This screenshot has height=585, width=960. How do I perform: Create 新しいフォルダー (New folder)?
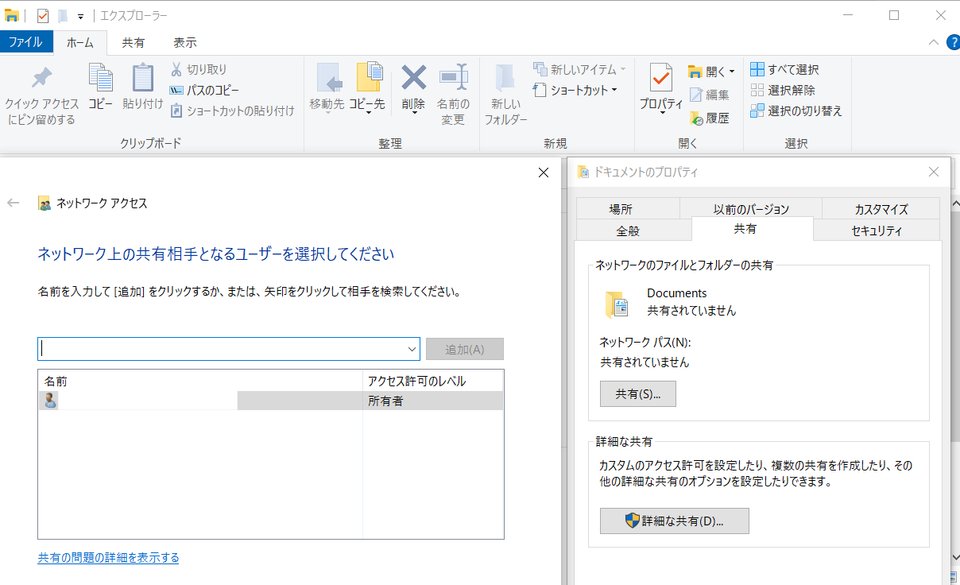pyautogui.click(x=506, y=94)
